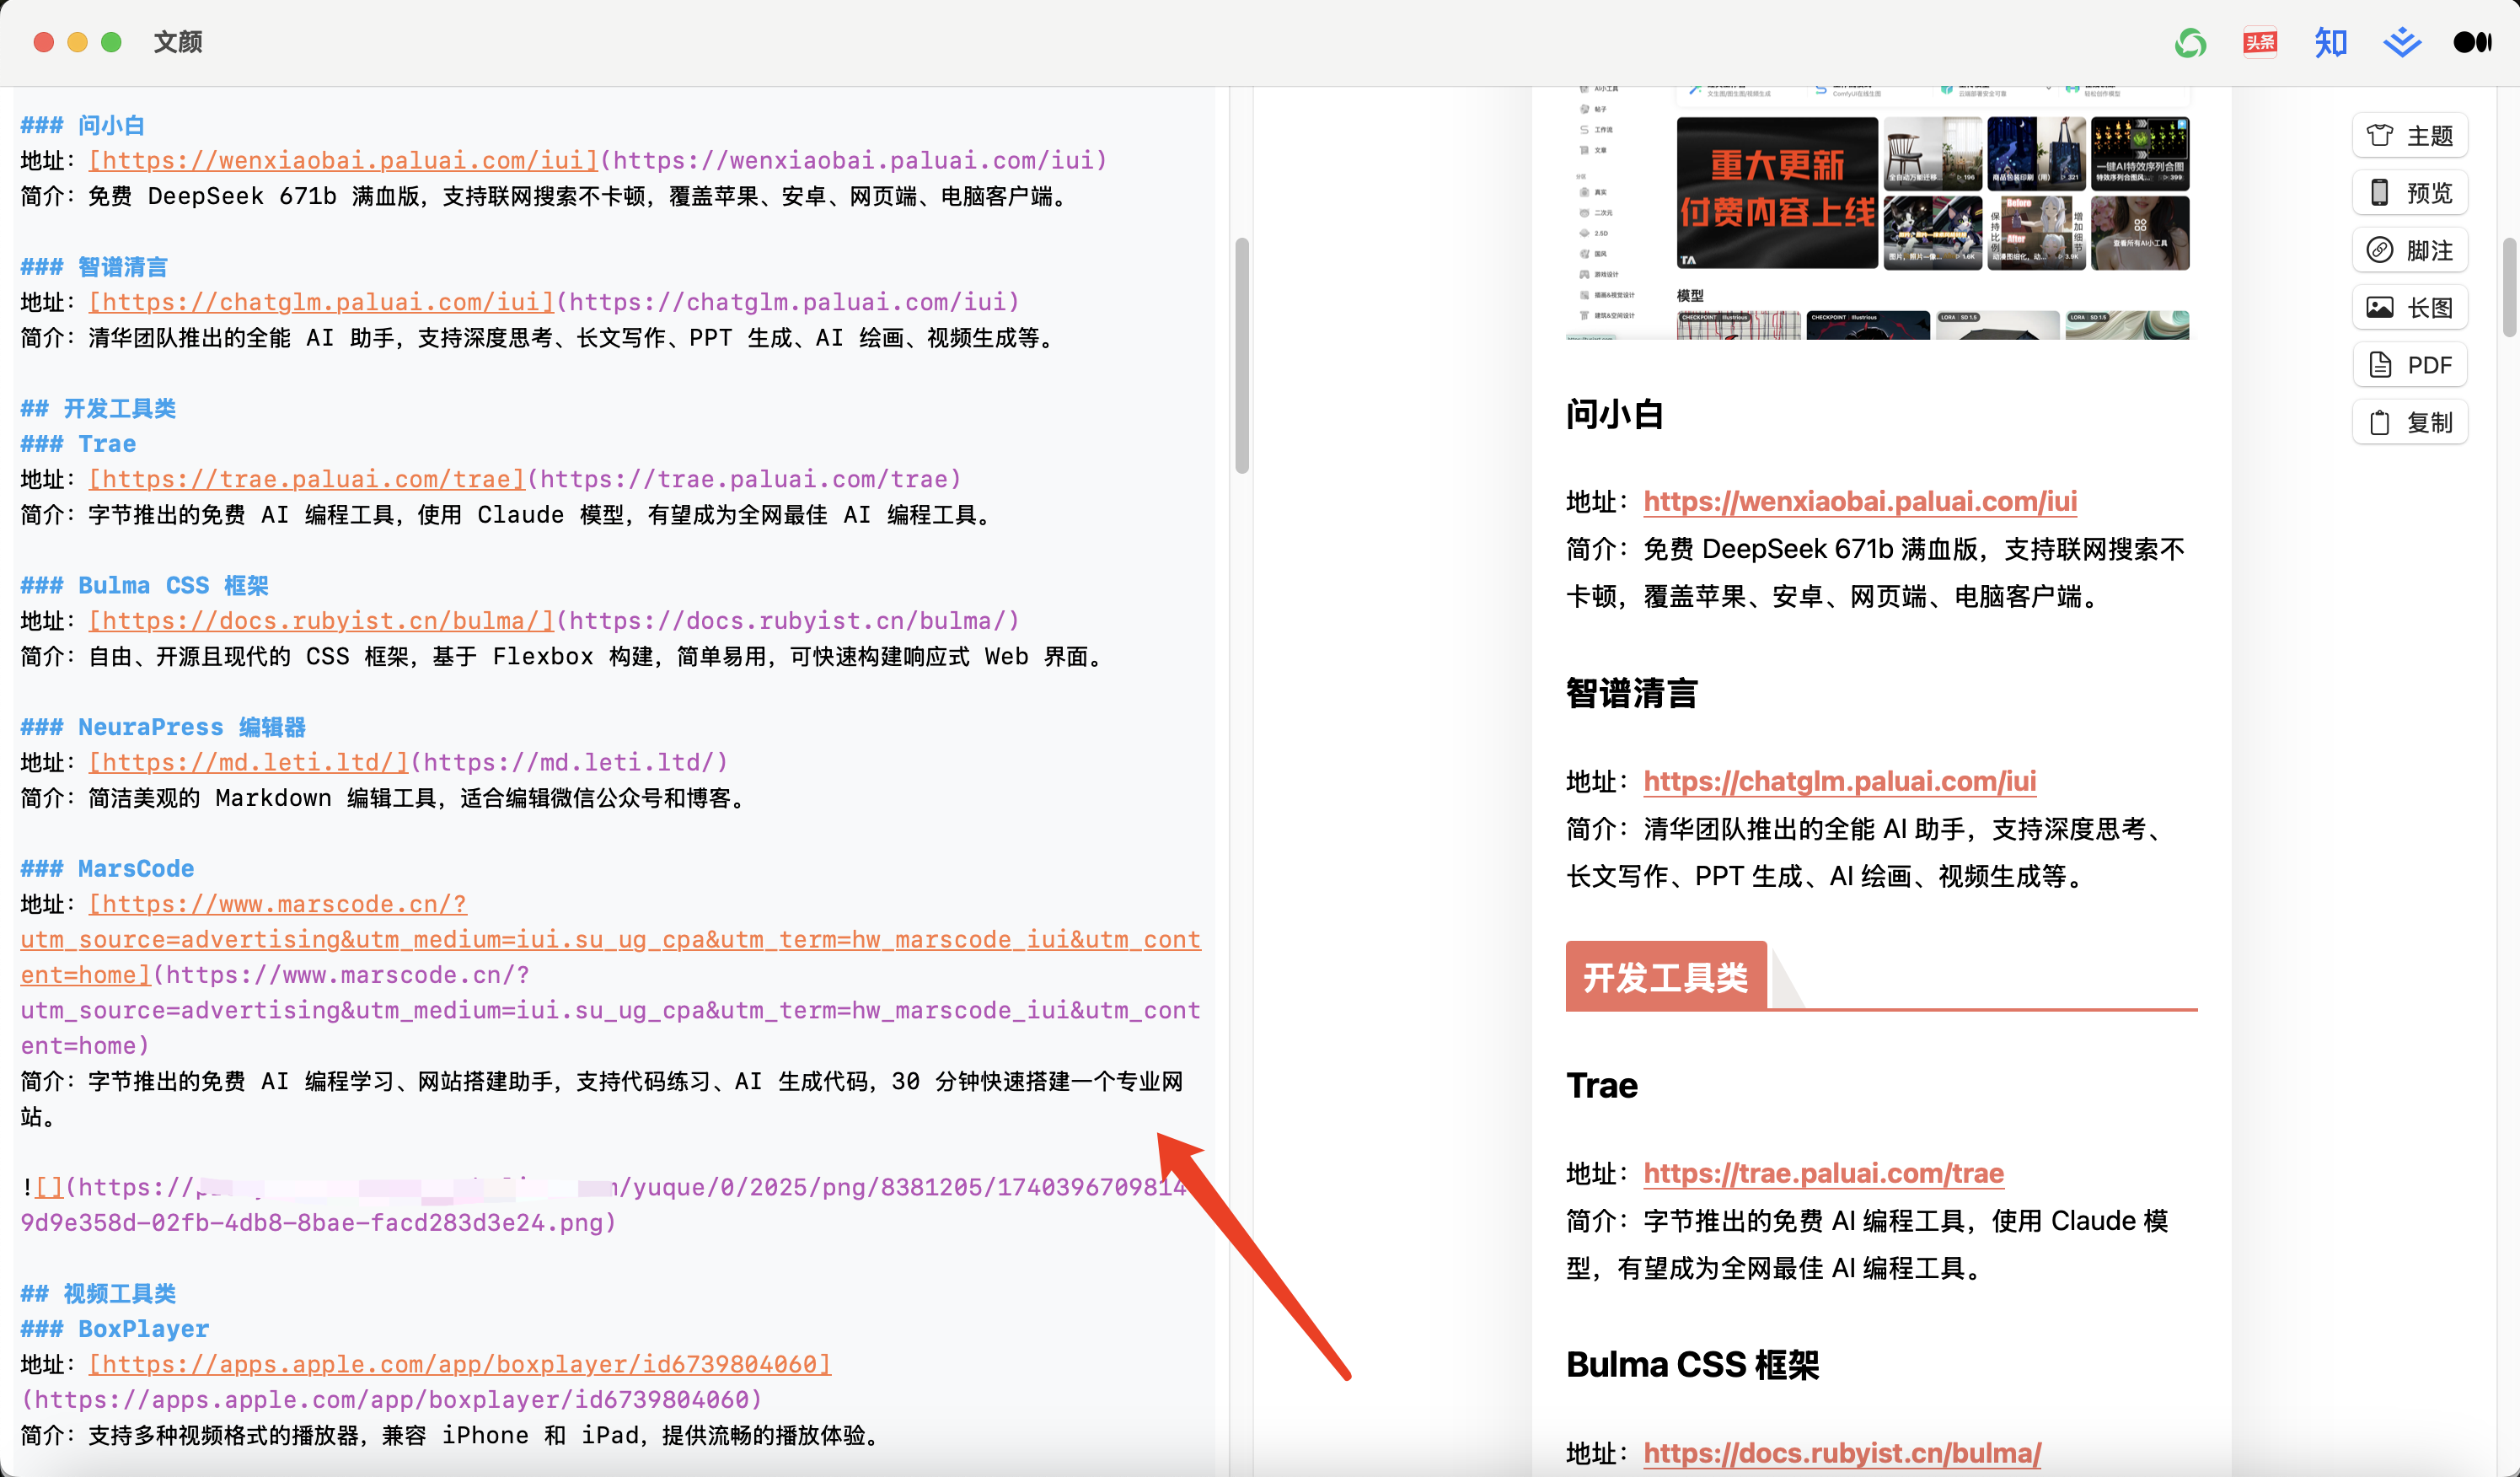Open the wenxiaobai.paluai.com preview link
Image resolution: width=2520 pixels, height=1477 pixels.
pos(1859,501)
